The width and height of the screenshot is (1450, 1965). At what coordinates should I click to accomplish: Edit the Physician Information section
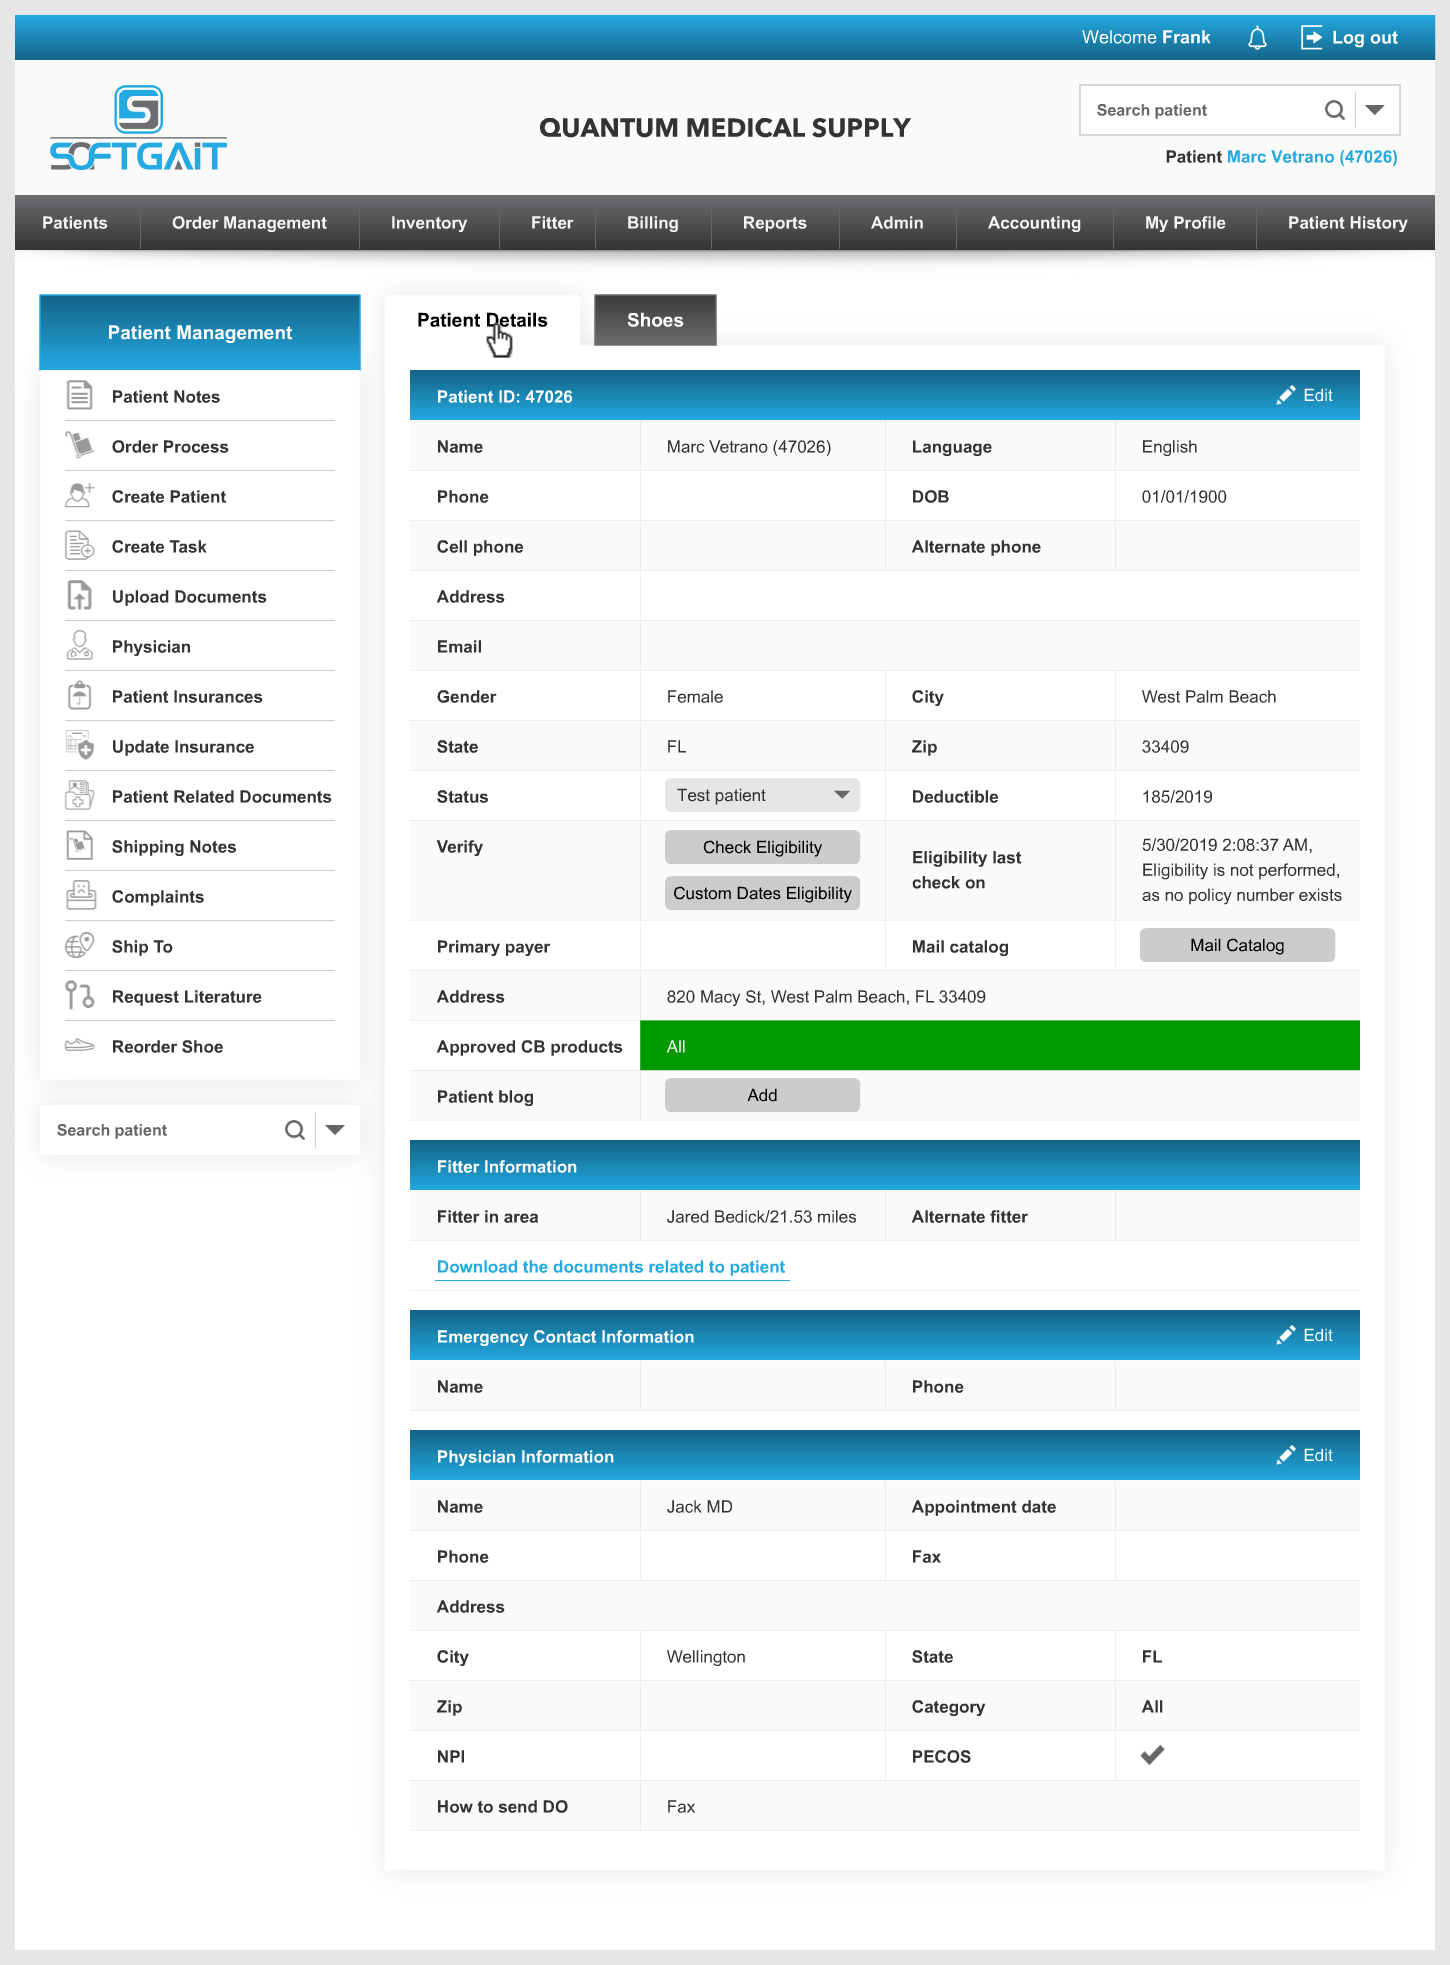(1305, 1456)
